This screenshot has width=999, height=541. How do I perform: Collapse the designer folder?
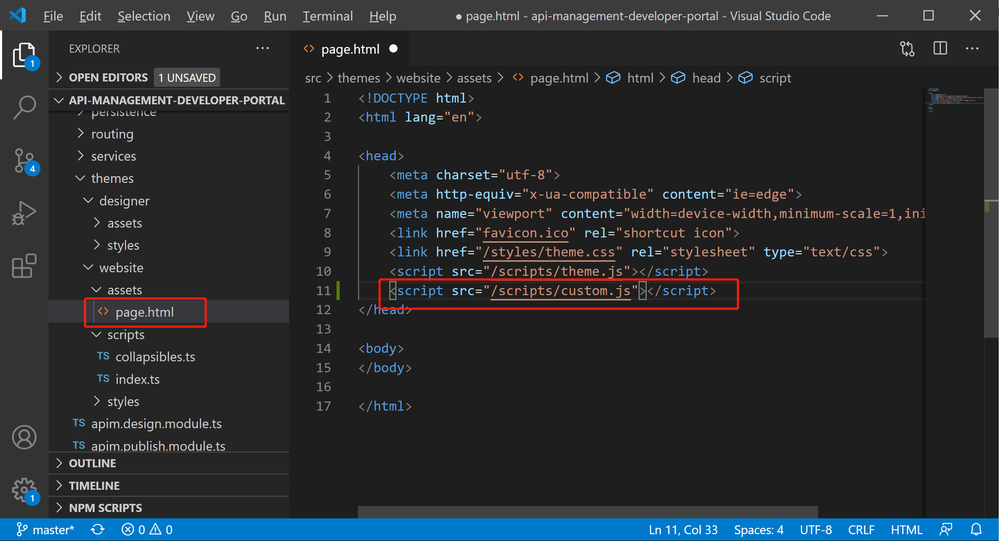point(169,201)
